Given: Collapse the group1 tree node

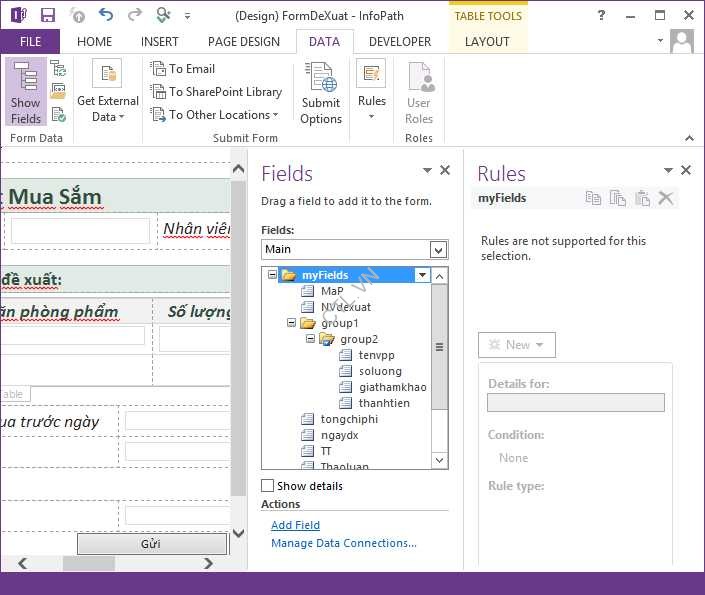Looking at the screenshot, I should coord(292,323).
